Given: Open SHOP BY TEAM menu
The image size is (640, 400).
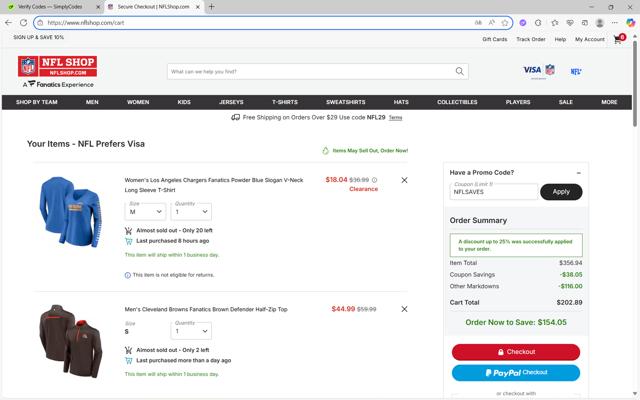Looking at the screenshot, I should [x=37, y=102].
